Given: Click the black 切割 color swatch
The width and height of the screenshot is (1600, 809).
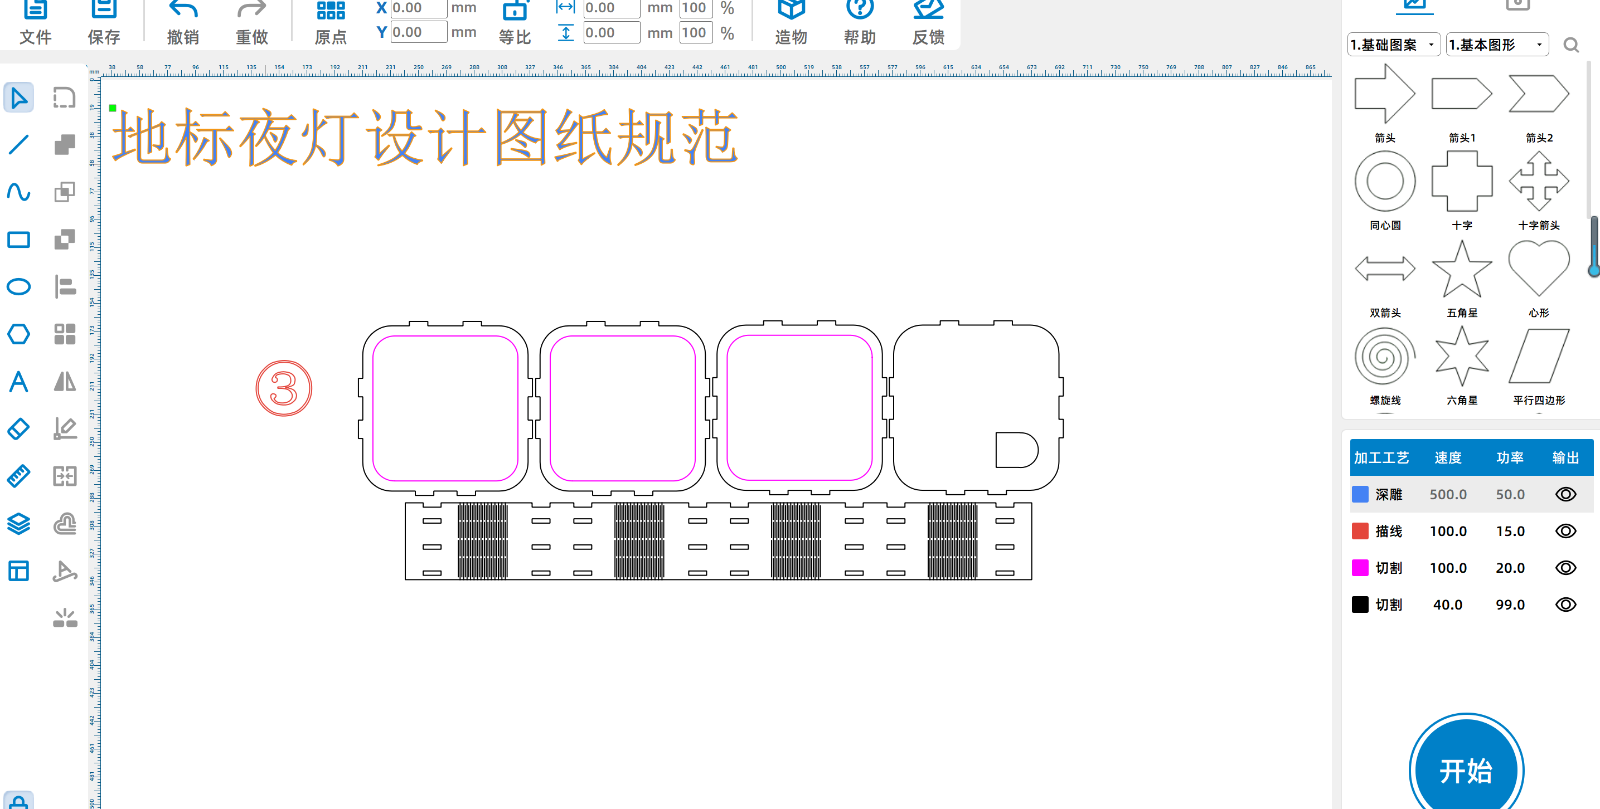Looking at the screenshot, I should pos(1360,605).
